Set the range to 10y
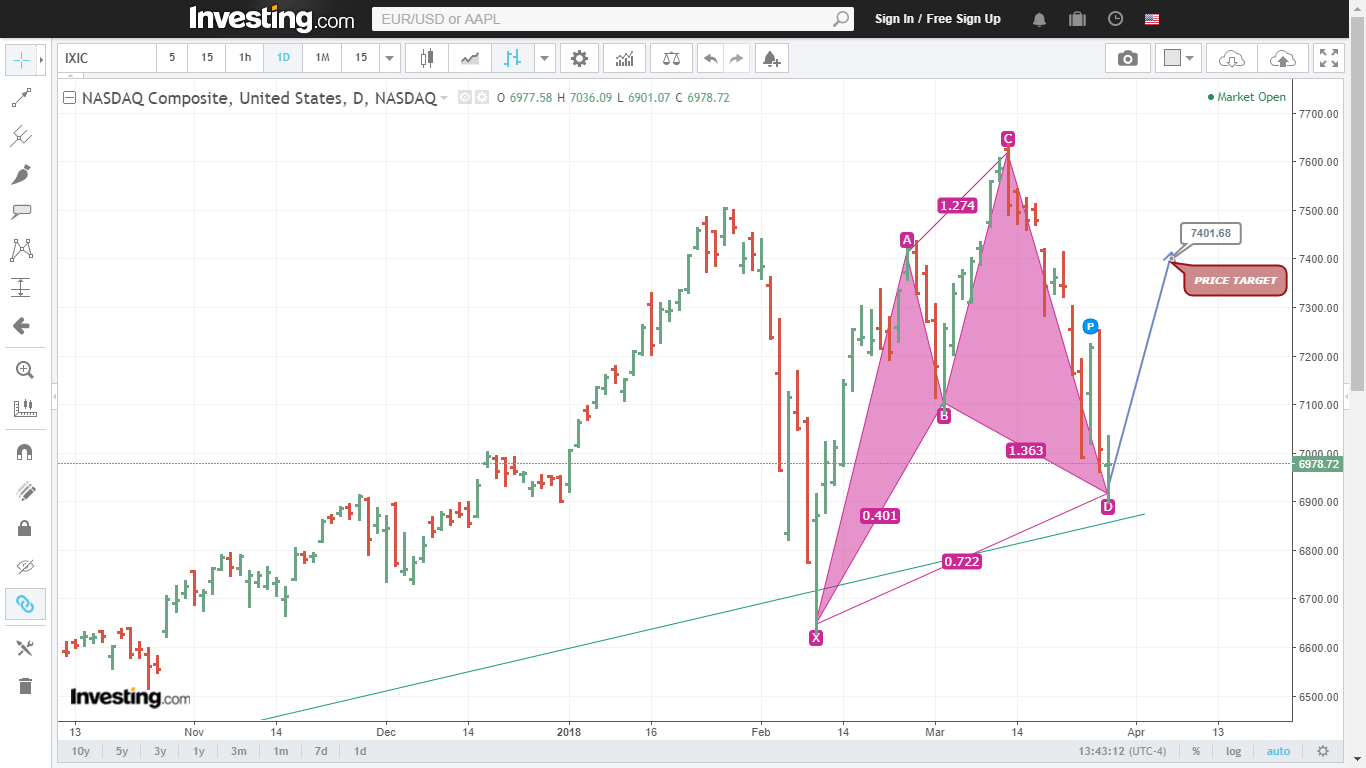Viewport: 1366px width, 768px height. point(81,751)
